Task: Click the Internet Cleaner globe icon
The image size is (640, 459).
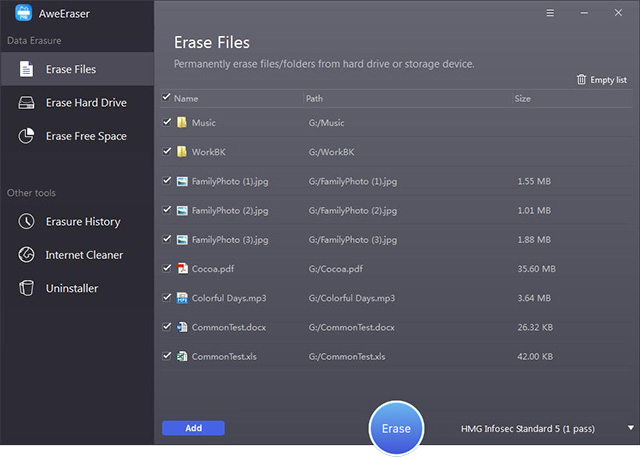Action: coord(26,255)
